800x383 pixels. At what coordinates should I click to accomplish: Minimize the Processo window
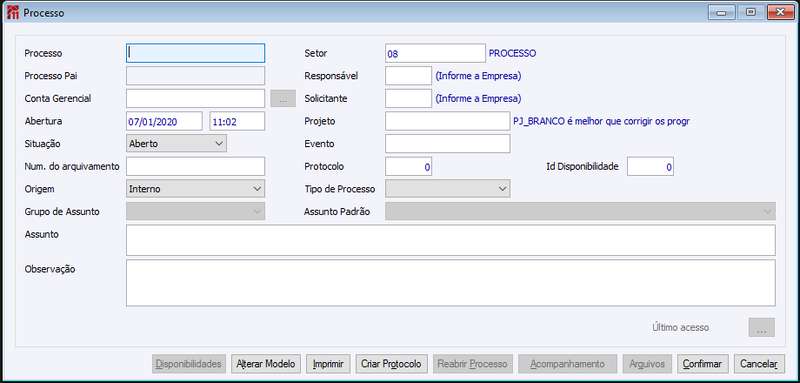(721, 13)
